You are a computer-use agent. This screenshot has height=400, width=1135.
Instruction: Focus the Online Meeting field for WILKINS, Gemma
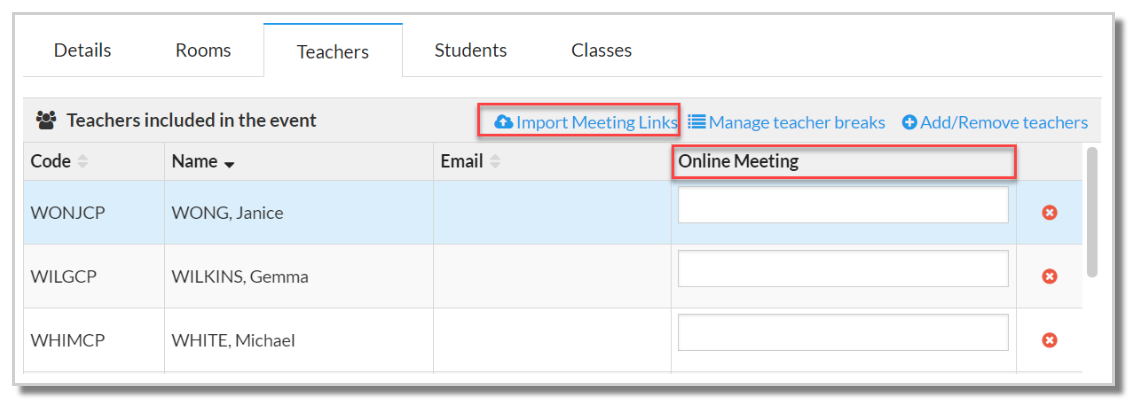[x=843, y=269]
